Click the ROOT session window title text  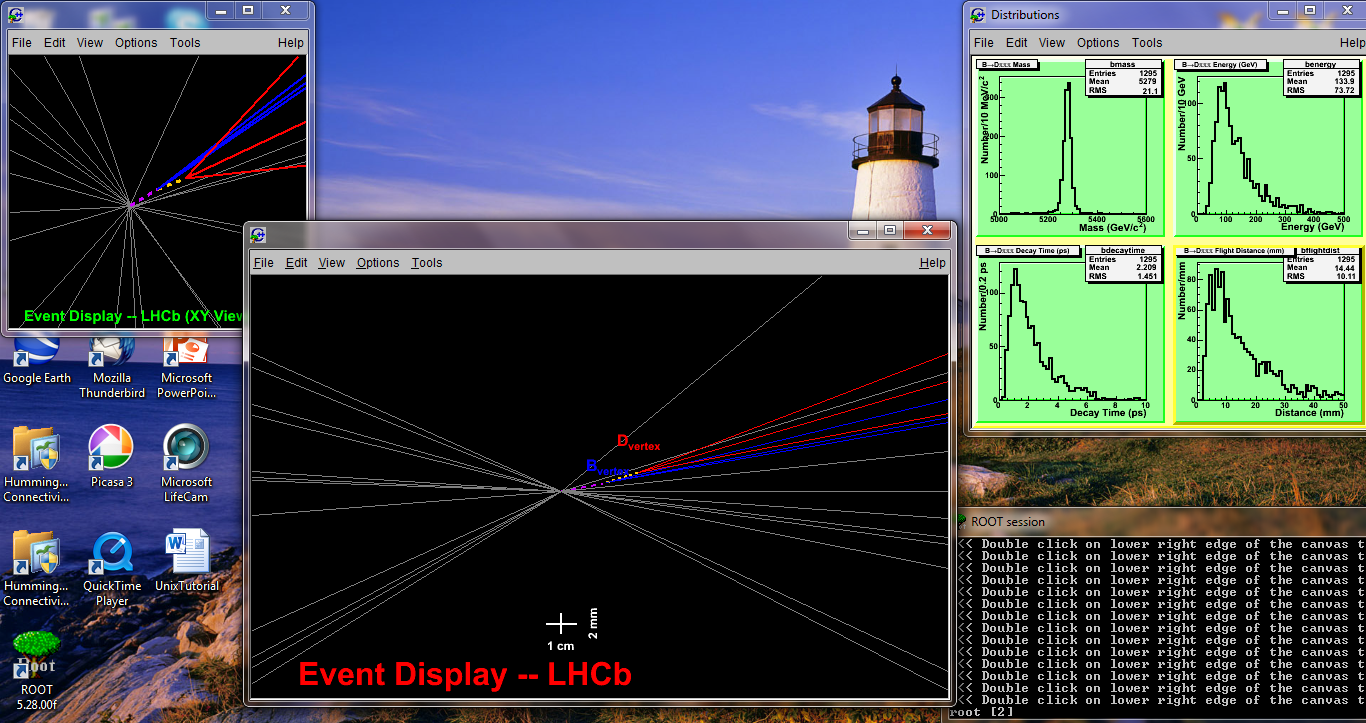1008,521
